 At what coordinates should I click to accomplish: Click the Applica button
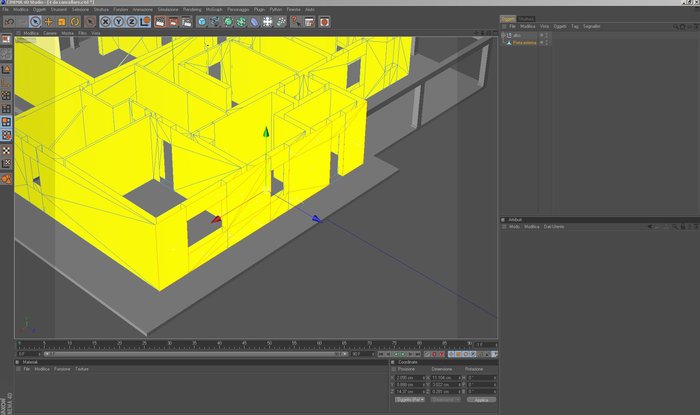(481, 399)
